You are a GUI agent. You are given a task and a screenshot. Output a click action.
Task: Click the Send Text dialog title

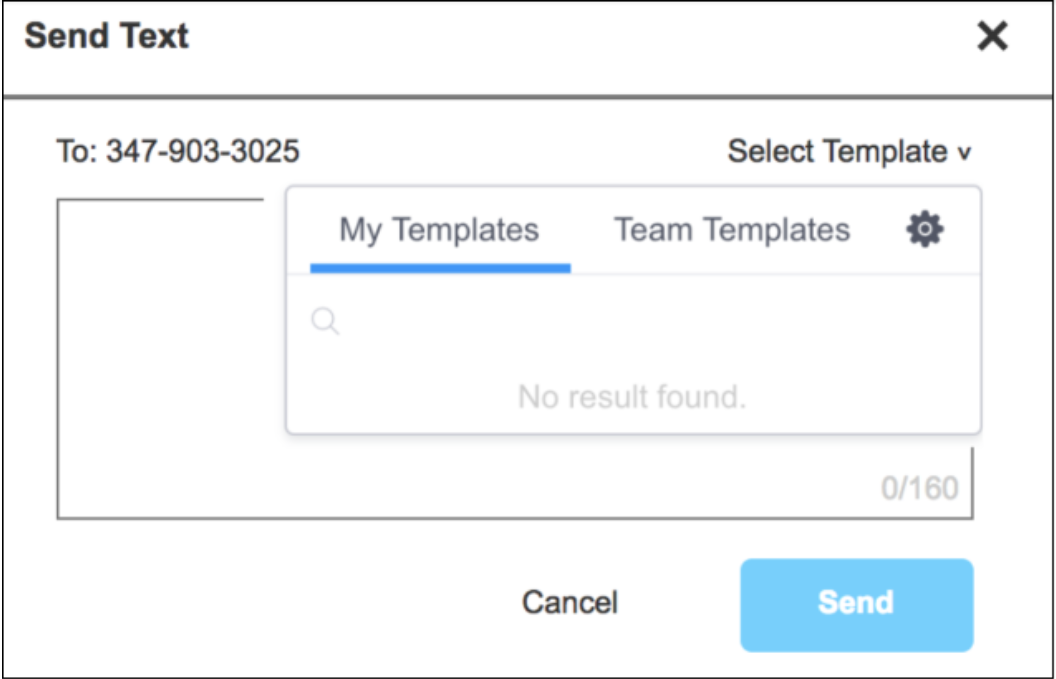pyautogui.click(x=107, y=37)
